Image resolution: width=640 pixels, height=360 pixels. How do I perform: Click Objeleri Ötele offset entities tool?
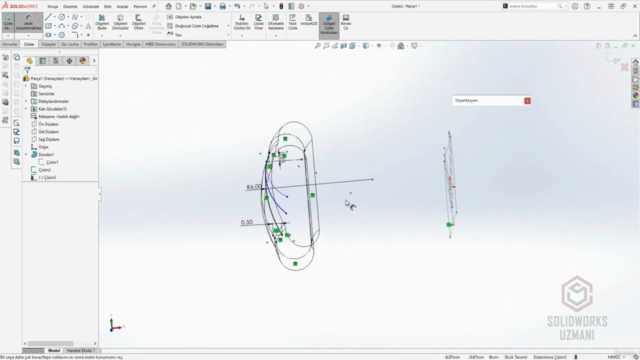(138, 22)
